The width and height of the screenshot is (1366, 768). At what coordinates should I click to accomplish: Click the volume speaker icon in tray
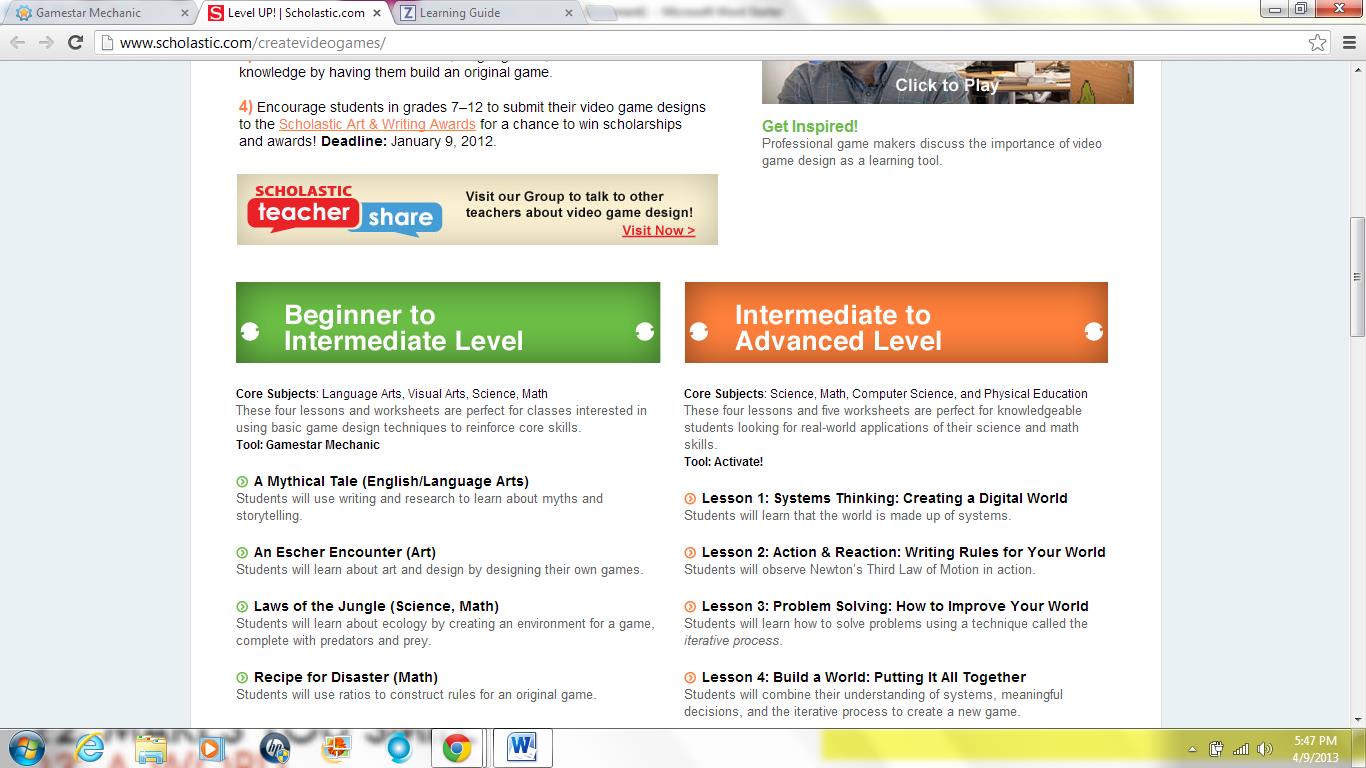[x=1265, y=749]
